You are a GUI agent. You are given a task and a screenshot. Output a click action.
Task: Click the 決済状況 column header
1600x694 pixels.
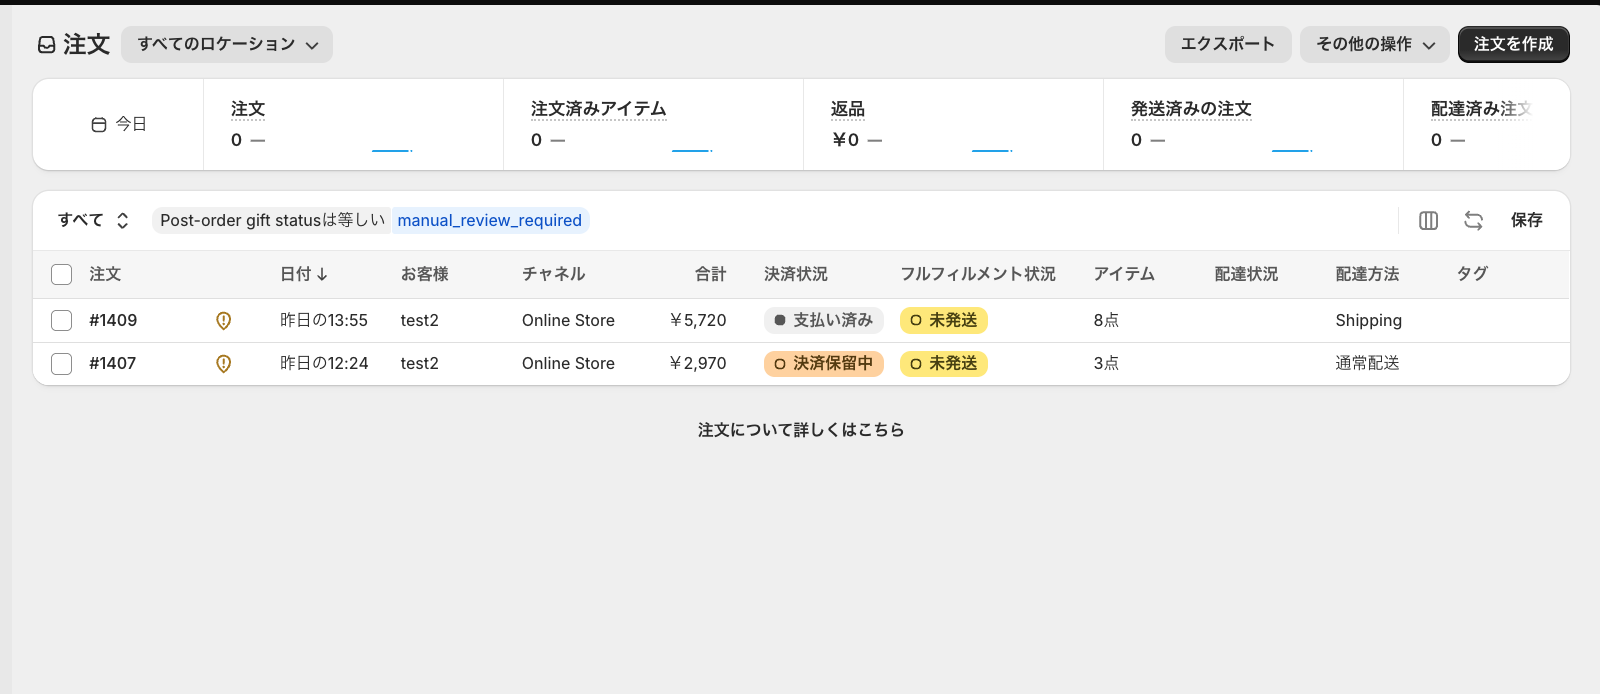pyautogui.click(x=796, y=274)
